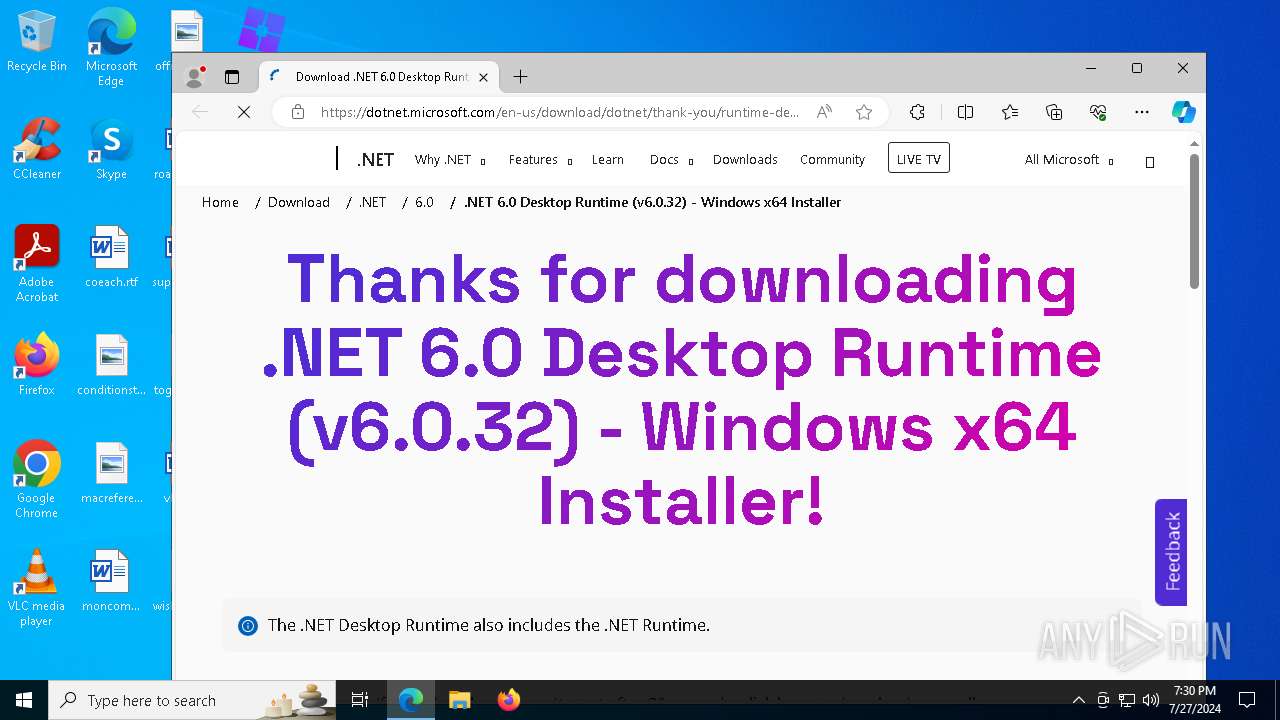Expand the Features menu
1280x720 pixels.
pyautogui.click(x=540, y=160)
